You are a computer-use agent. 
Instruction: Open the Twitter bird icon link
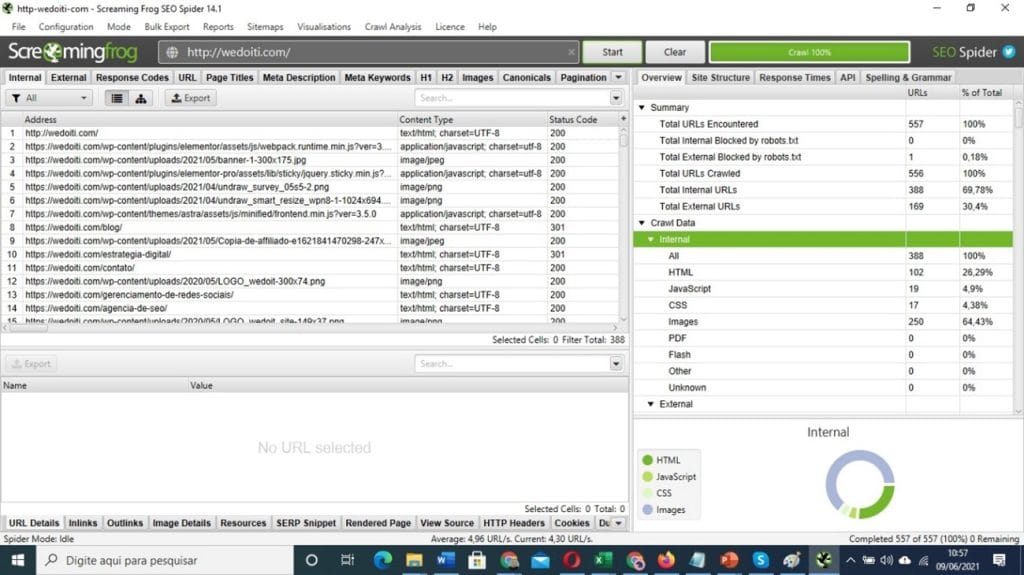point(1009,52)
